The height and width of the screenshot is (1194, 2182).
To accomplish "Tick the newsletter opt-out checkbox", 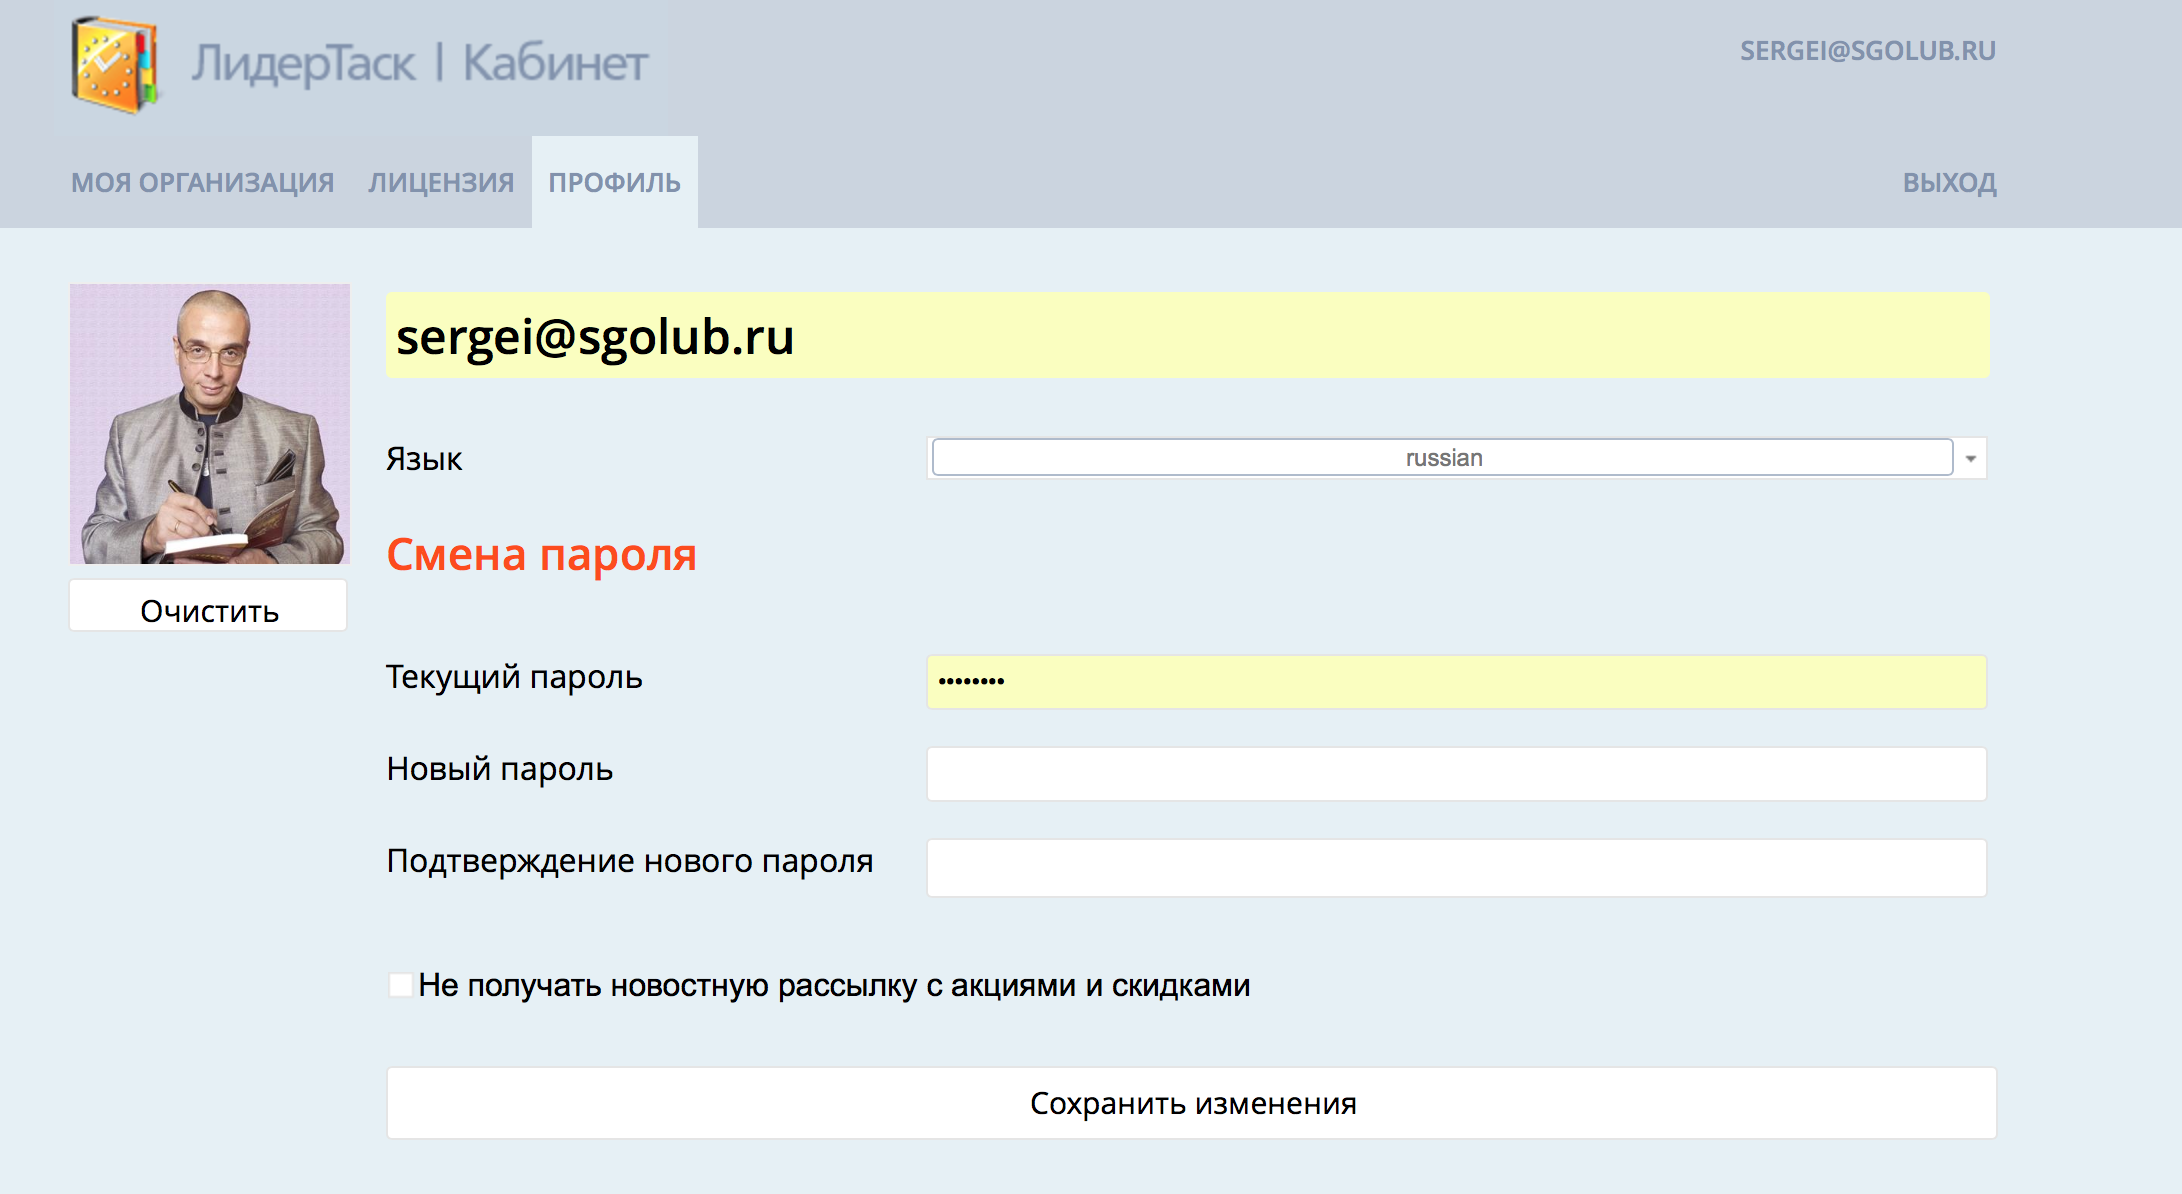I will 400,985.
